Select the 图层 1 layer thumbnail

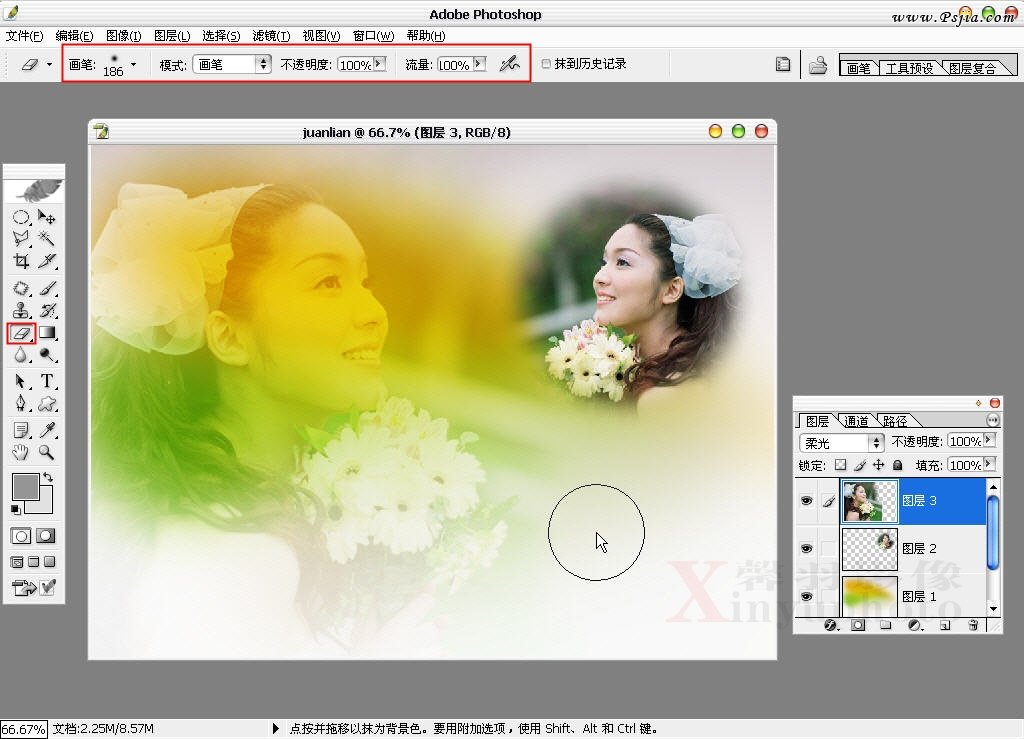point(869,596)
